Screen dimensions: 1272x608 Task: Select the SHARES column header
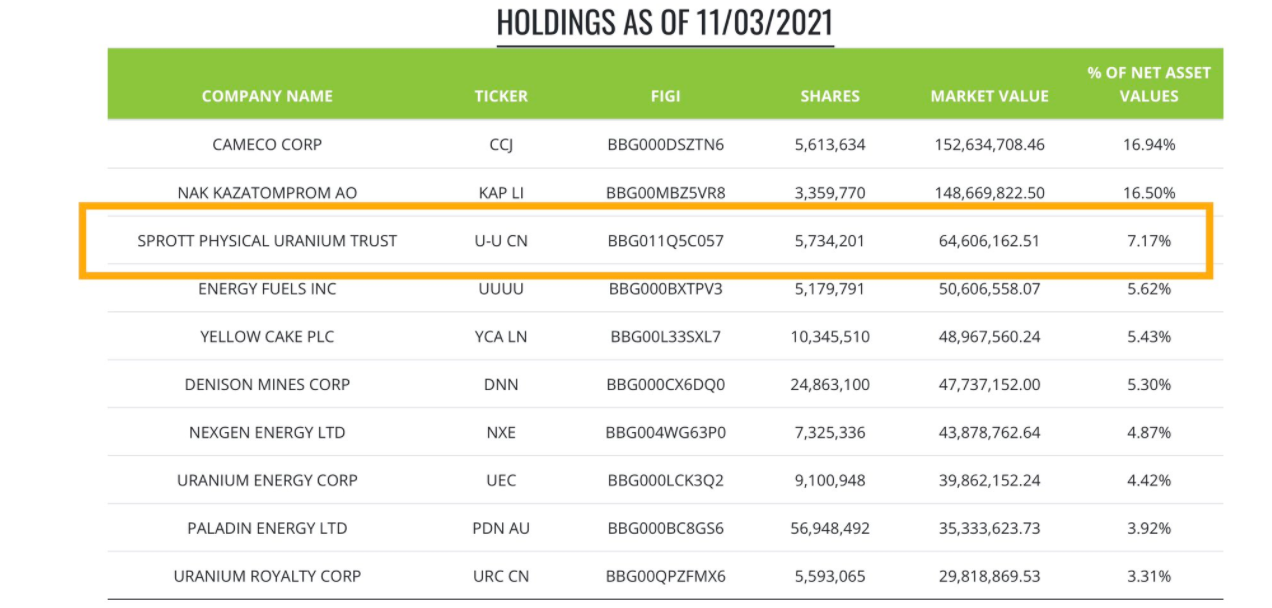pos(830,96)
